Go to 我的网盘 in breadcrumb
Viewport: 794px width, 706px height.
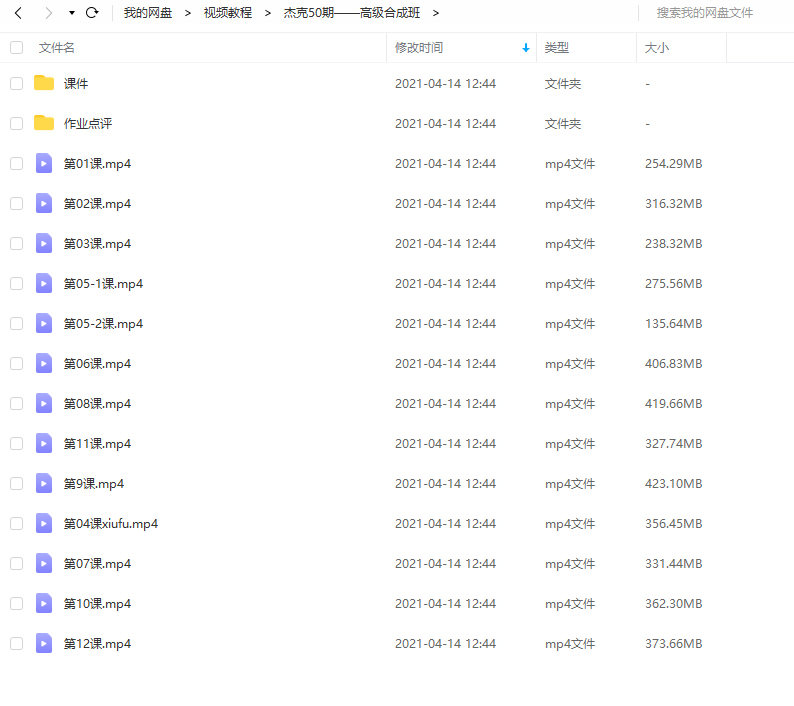pyautogui.click(x=148, y=13)
